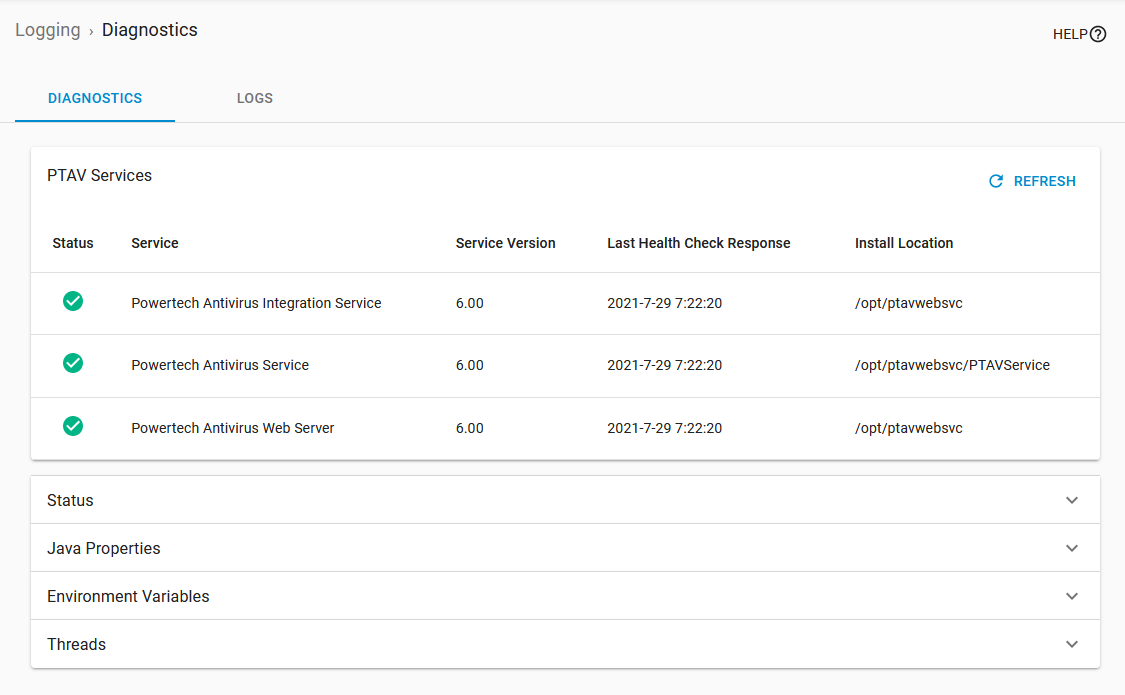Click version 6.00 of Web Server
This screenshot has height=695, width=1125.
point(469,428)
